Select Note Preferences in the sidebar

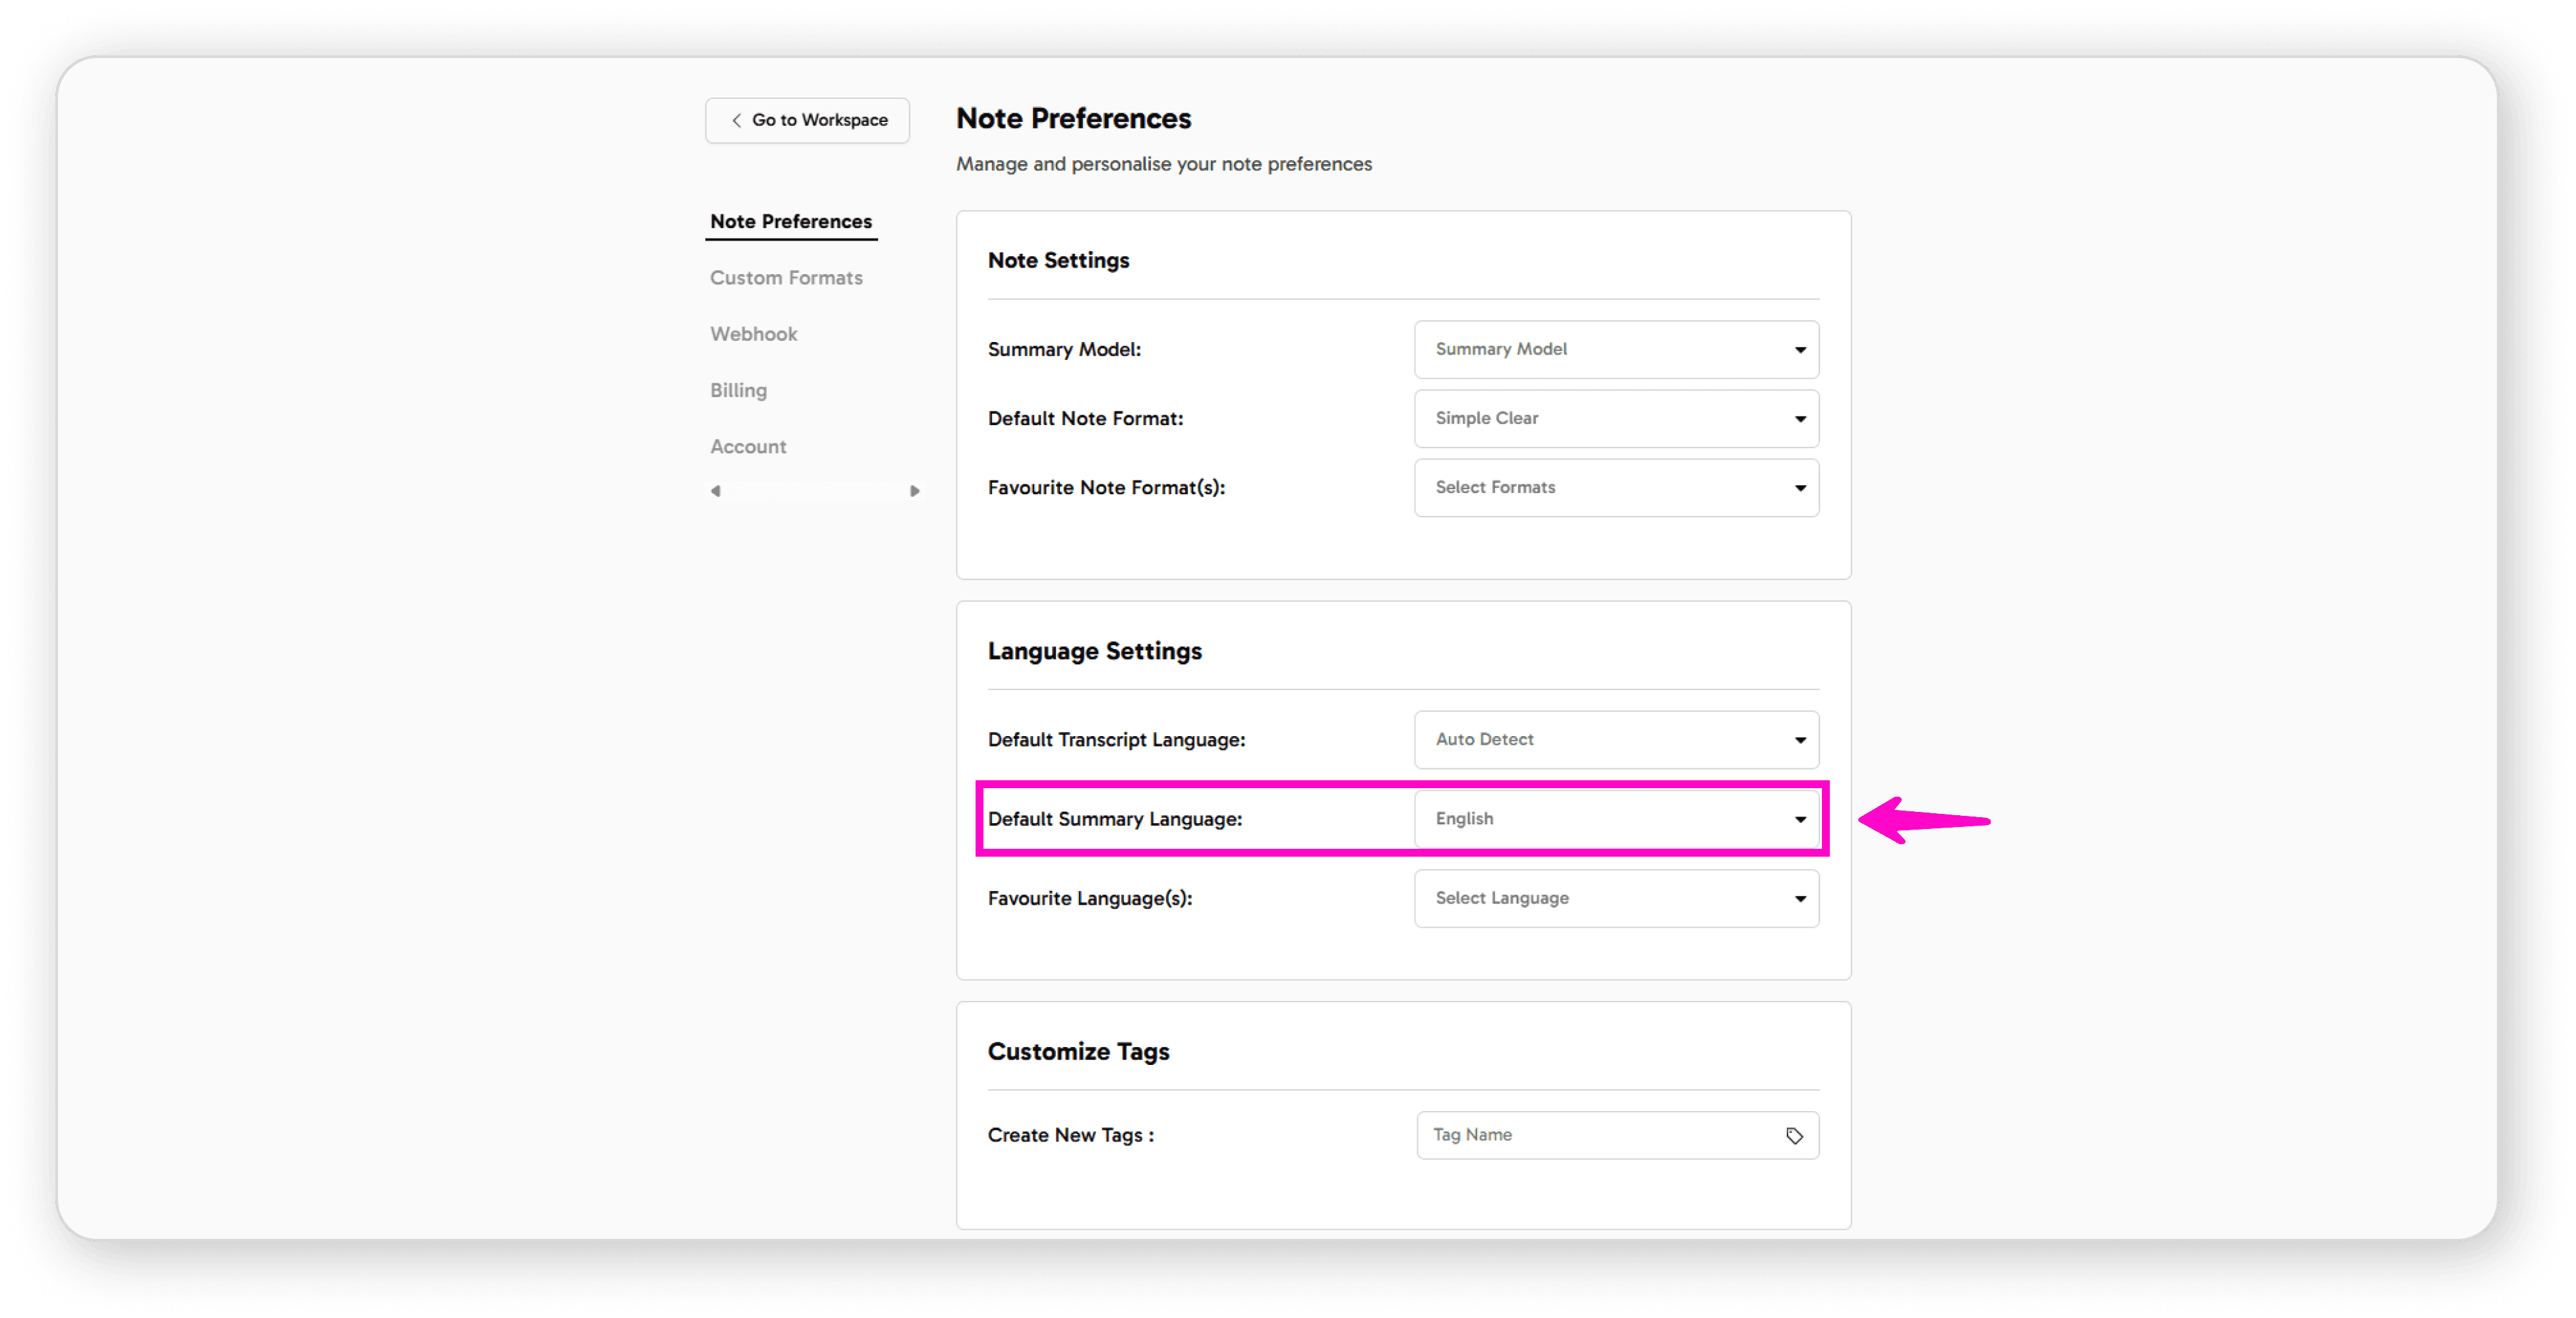[790, 221]
